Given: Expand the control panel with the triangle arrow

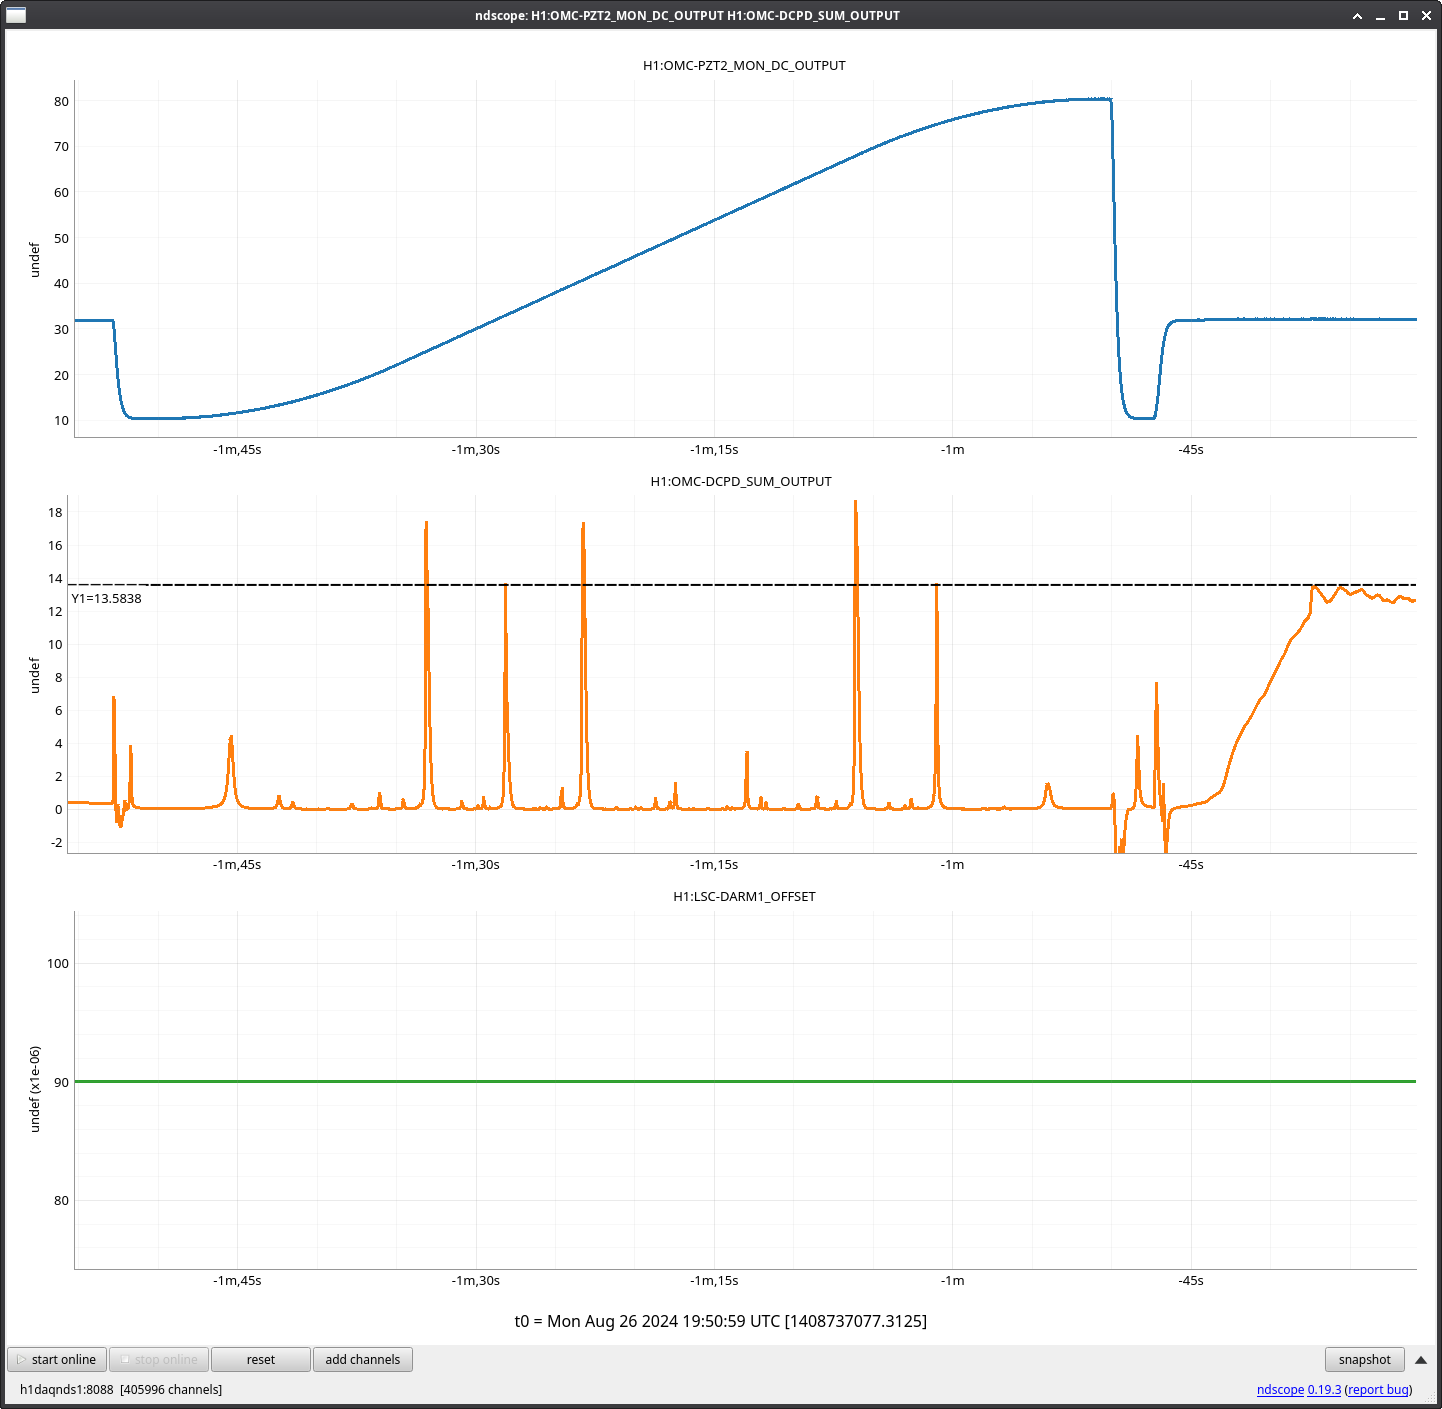Looking at the screenshot, I should [x=1420, y=1360].
